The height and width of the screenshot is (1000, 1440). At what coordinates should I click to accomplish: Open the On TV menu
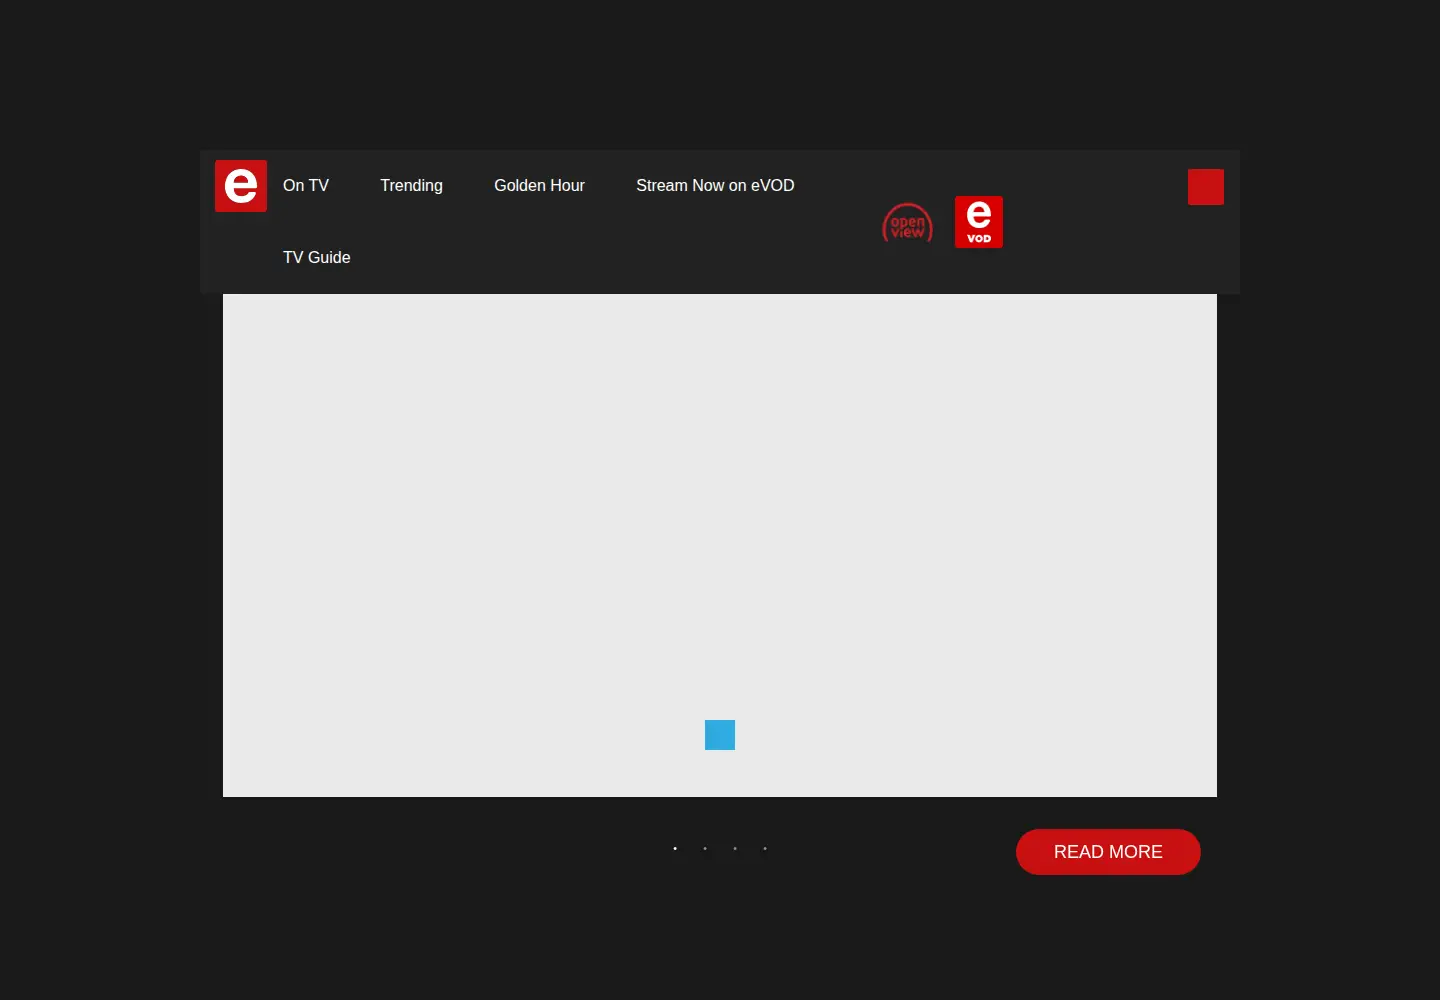(x=306, y=185)
